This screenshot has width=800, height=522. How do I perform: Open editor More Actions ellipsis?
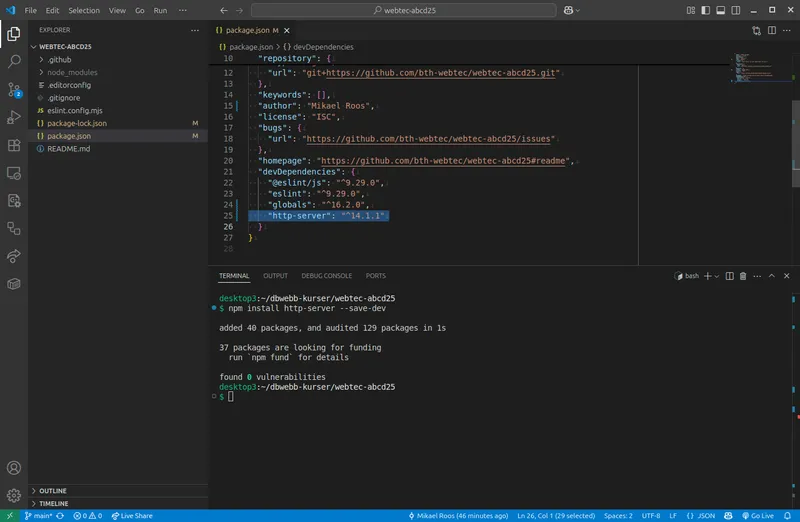pyautogui.click(x=787, y=31)
